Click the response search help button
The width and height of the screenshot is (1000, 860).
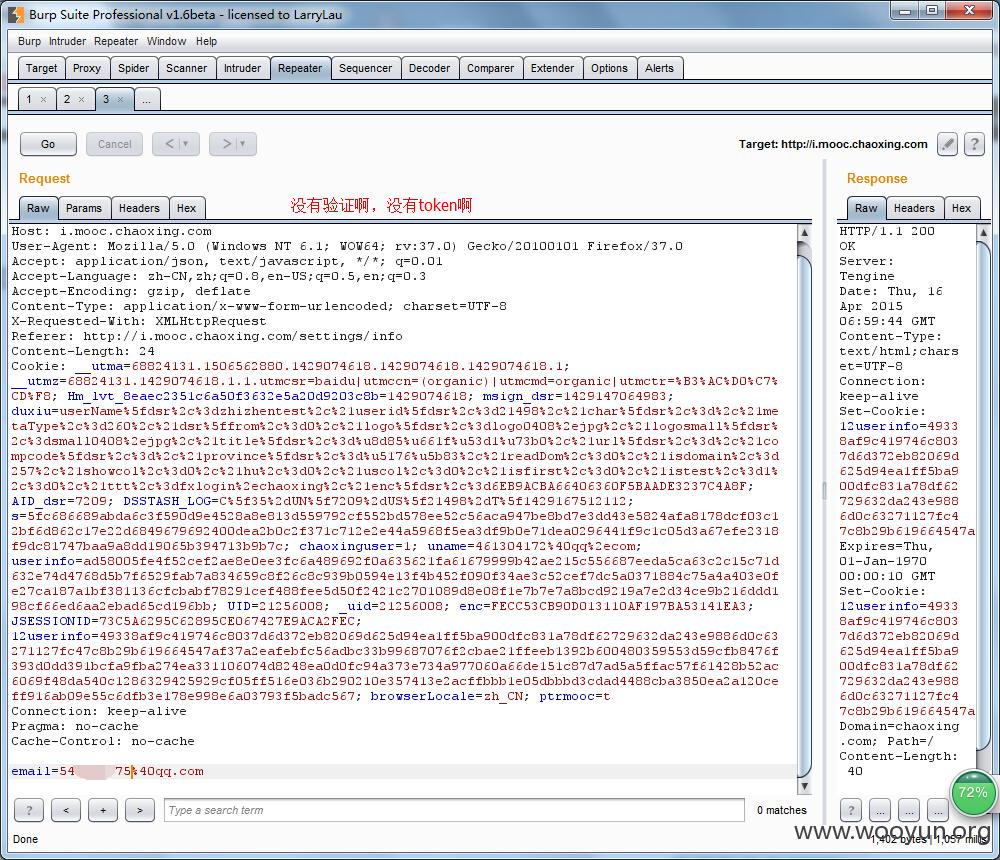tap(850, 810)
